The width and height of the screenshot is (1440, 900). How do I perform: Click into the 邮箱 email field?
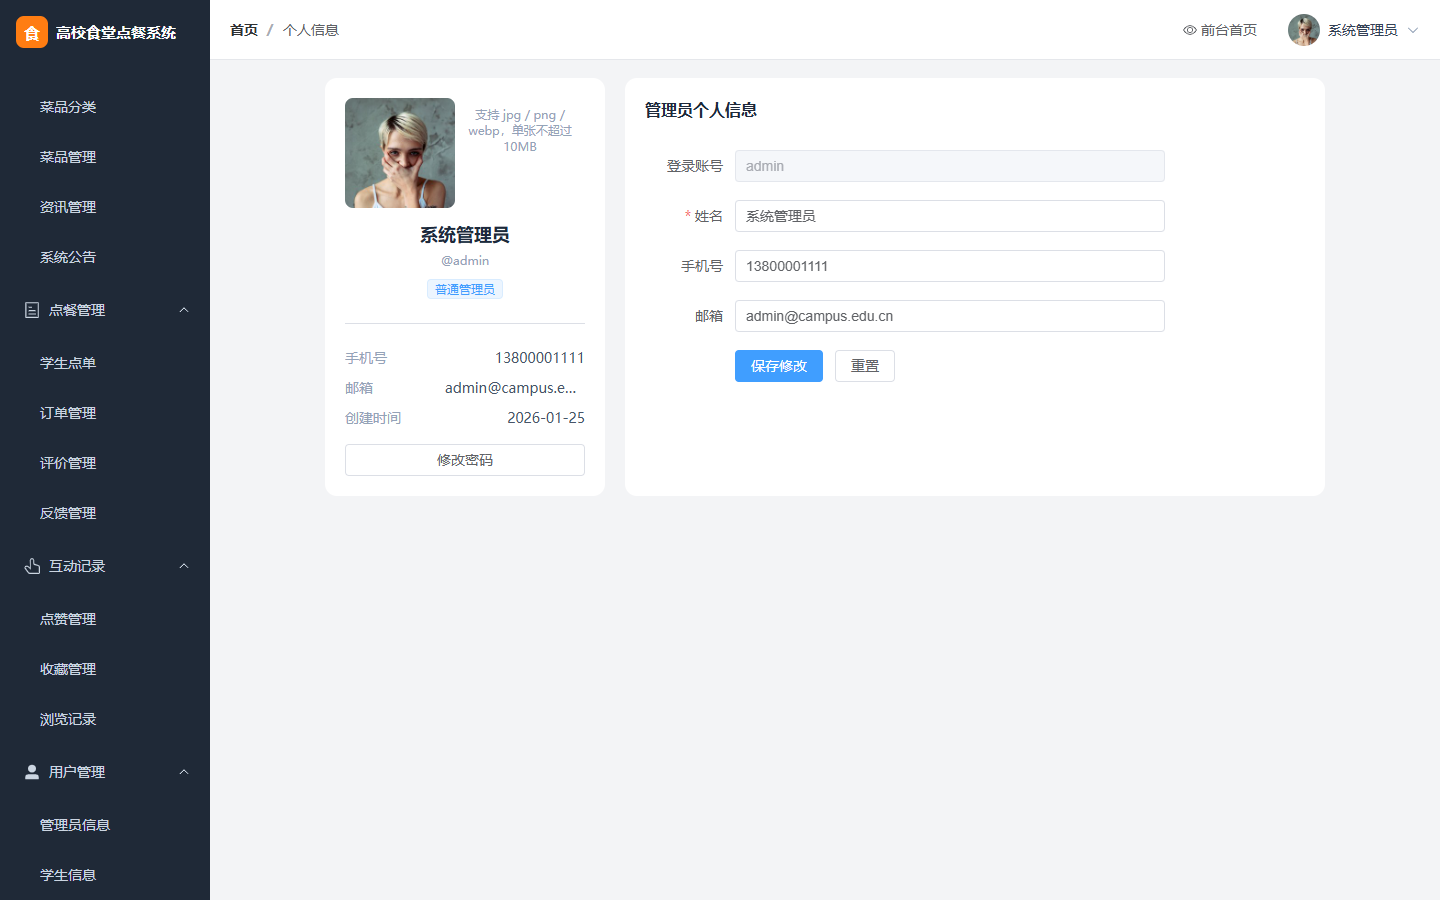click(950, 316)
